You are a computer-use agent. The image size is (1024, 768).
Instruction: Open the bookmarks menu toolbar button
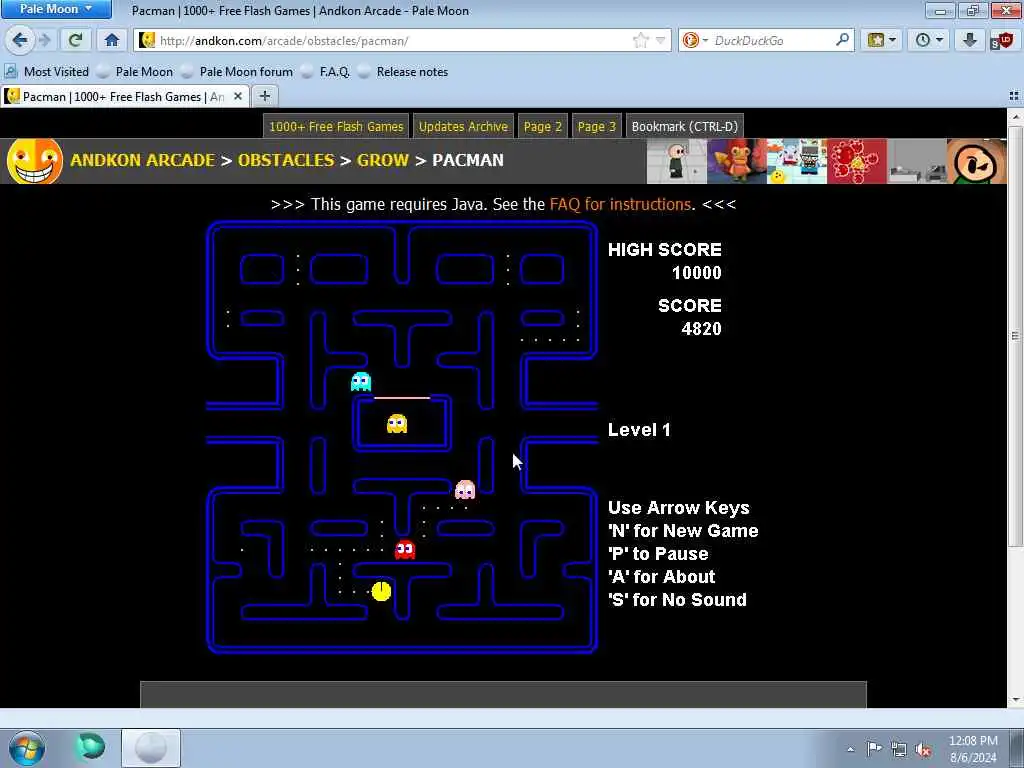pos(881,40)
